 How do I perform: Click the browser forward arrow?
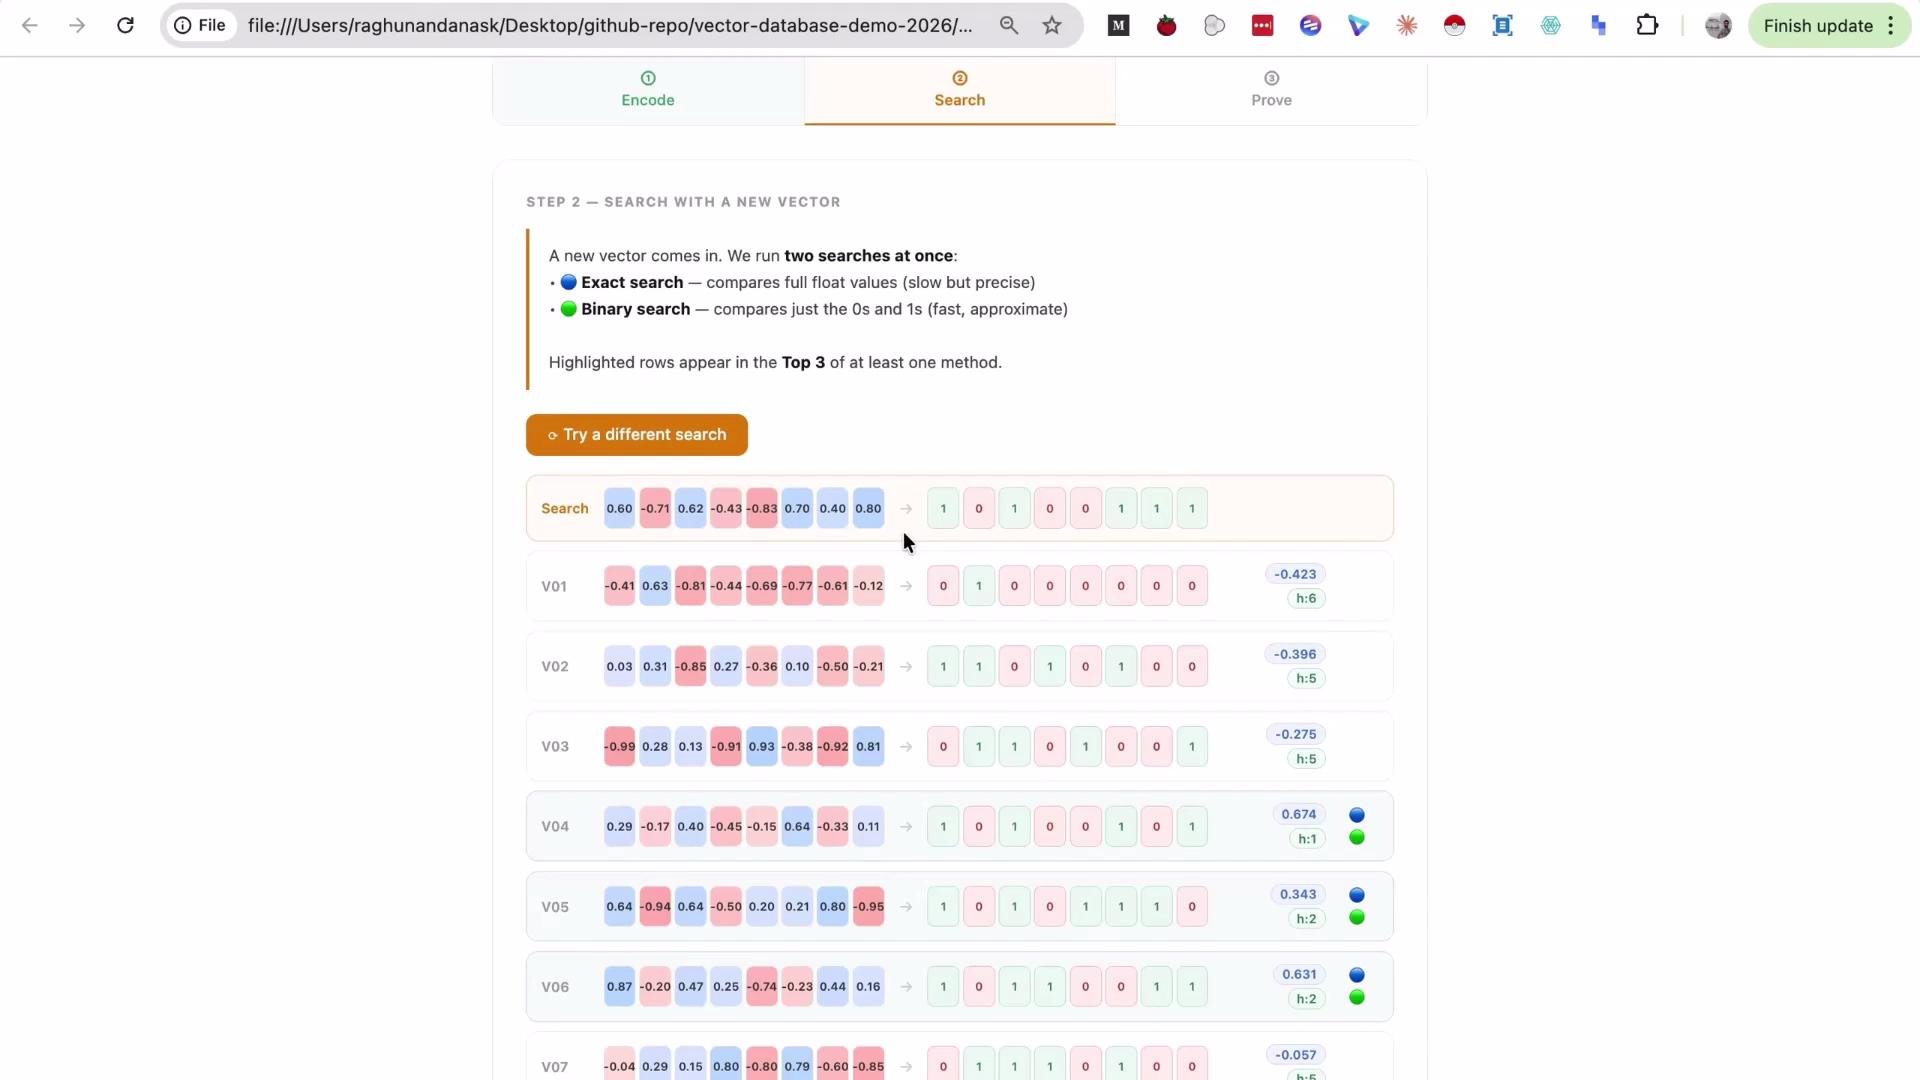77,26
